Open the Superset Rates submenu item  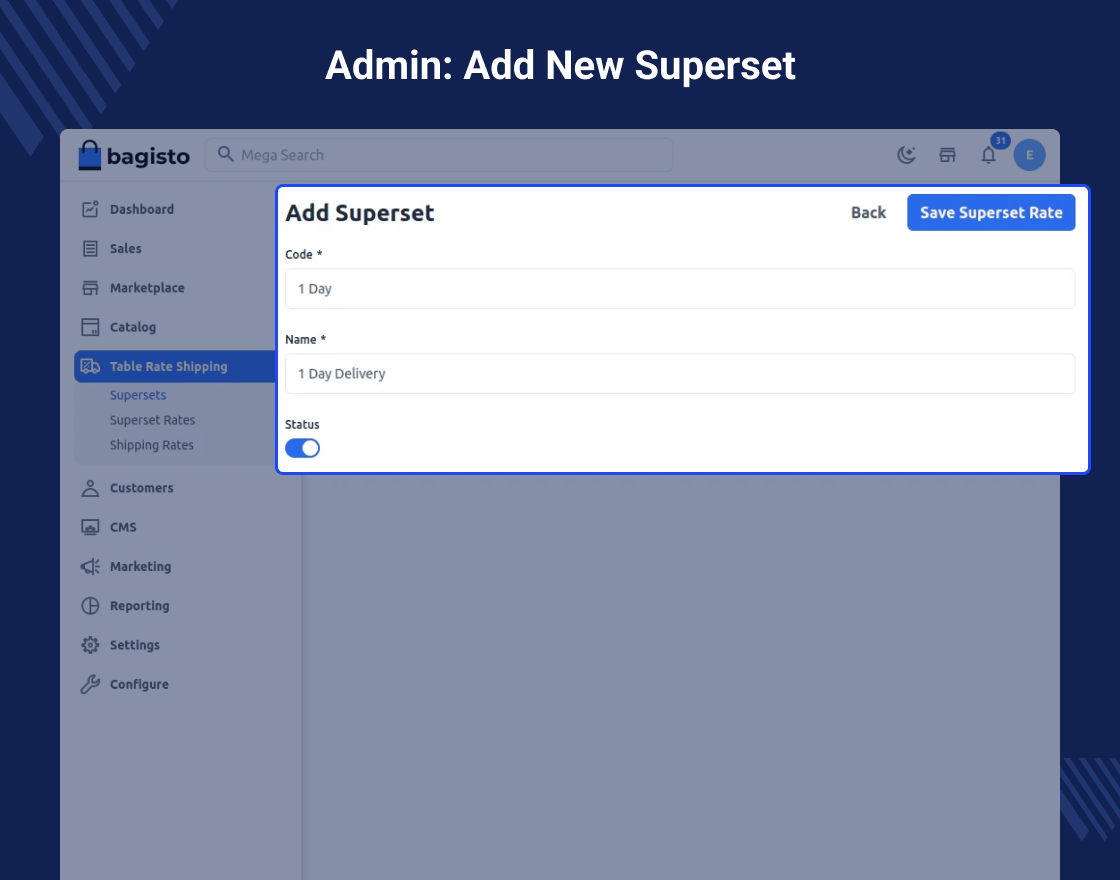point(152,420)
